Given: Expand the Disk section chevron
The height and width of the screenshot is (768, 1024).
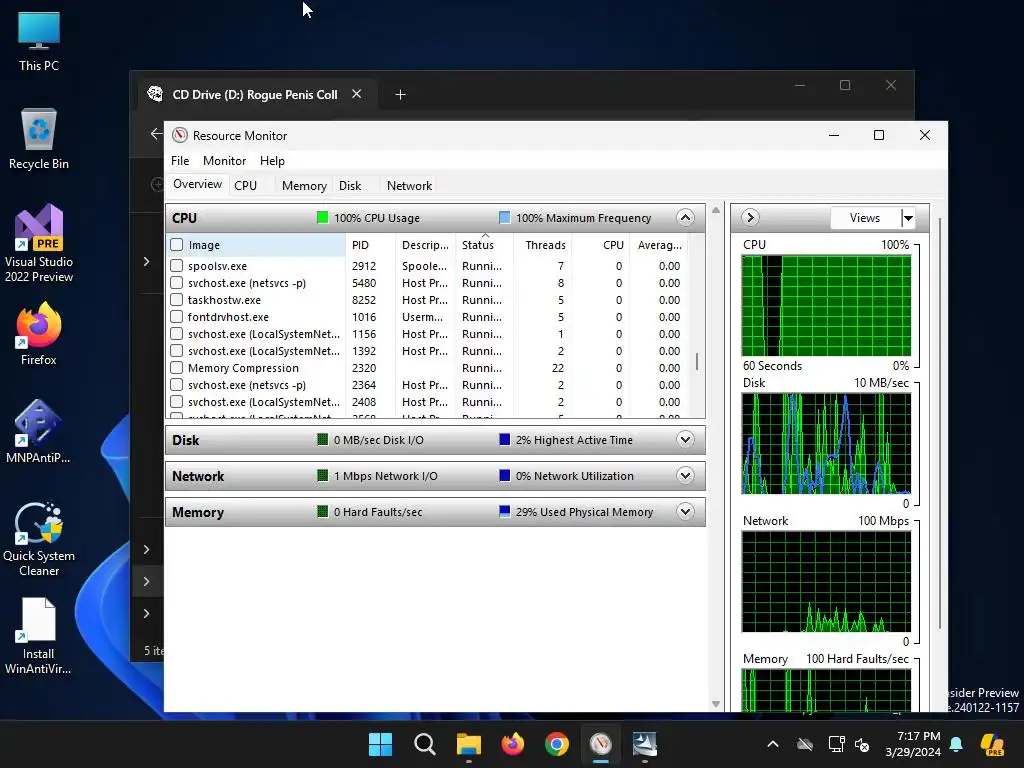Looking at the screenshot, I should 685,440.
